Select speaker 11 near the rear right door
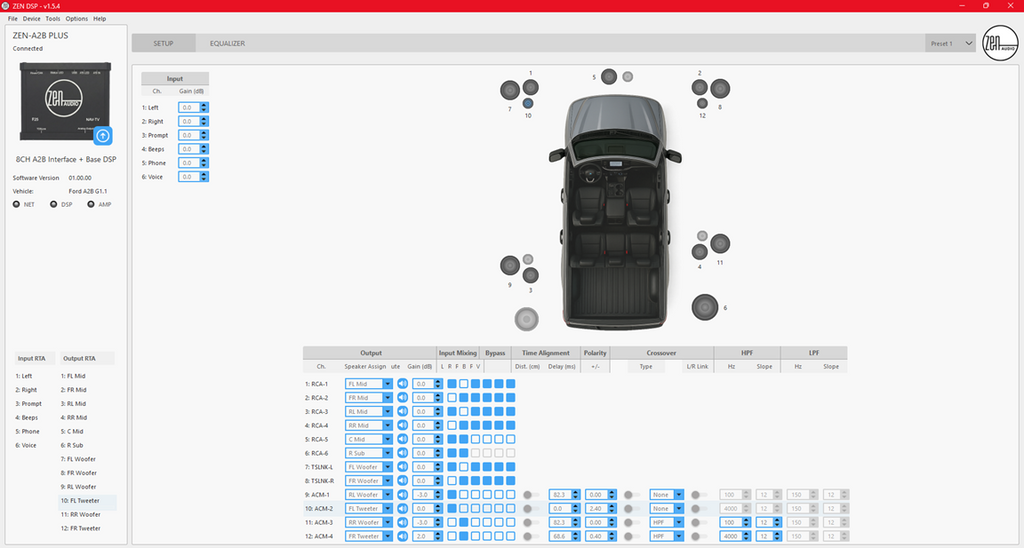This screenshot has height=548, width=1024. tap(720, 243)
